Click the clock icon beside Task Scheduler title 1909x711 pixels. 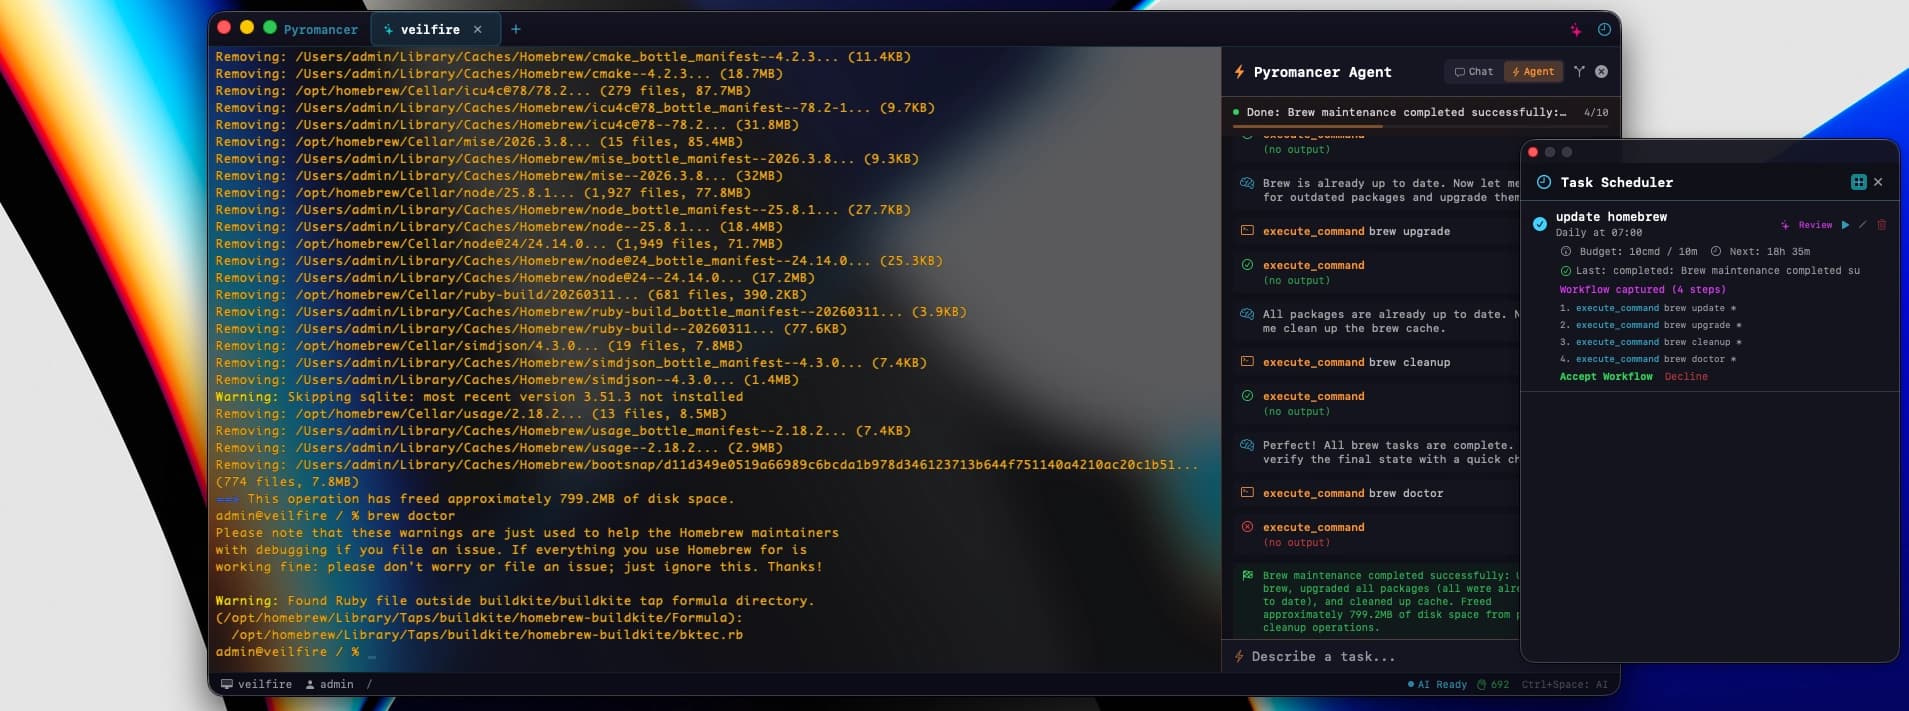coord(1544,182)
